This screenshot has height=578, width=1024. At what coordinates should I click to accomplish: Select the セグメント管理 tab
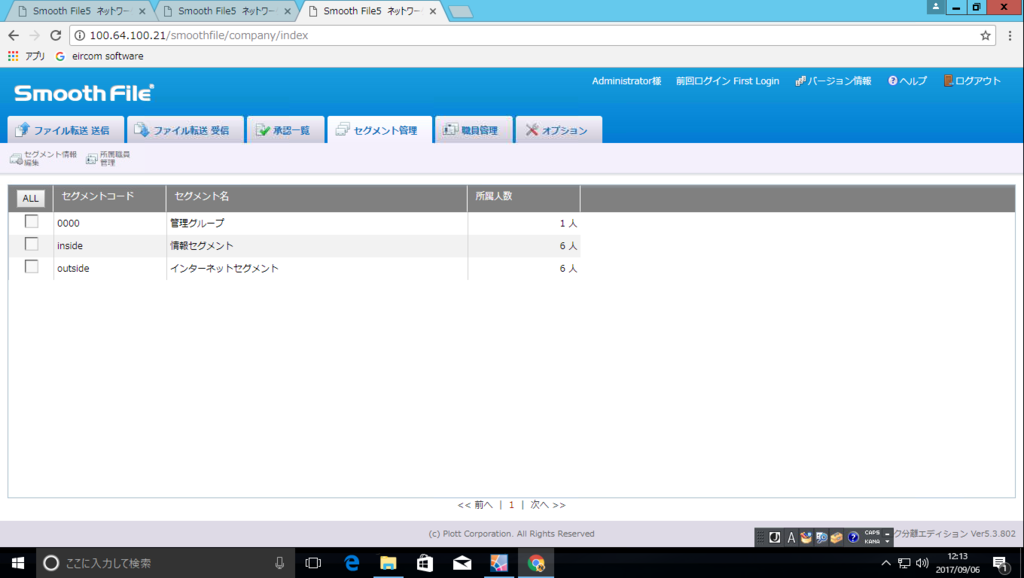pyautogui.click(x=379, y=130)
